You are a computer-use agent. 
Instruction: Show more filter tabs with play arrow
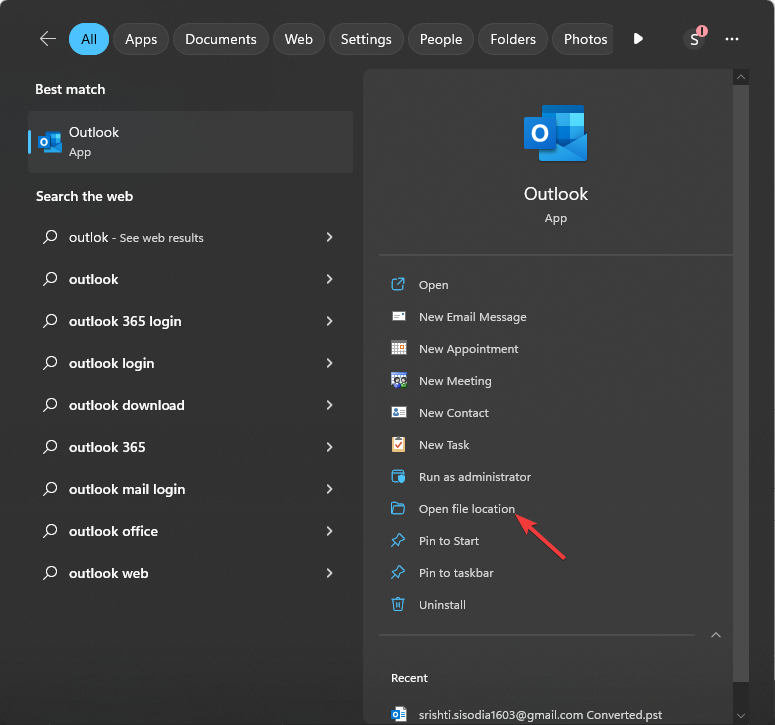[x=638, y=39]
